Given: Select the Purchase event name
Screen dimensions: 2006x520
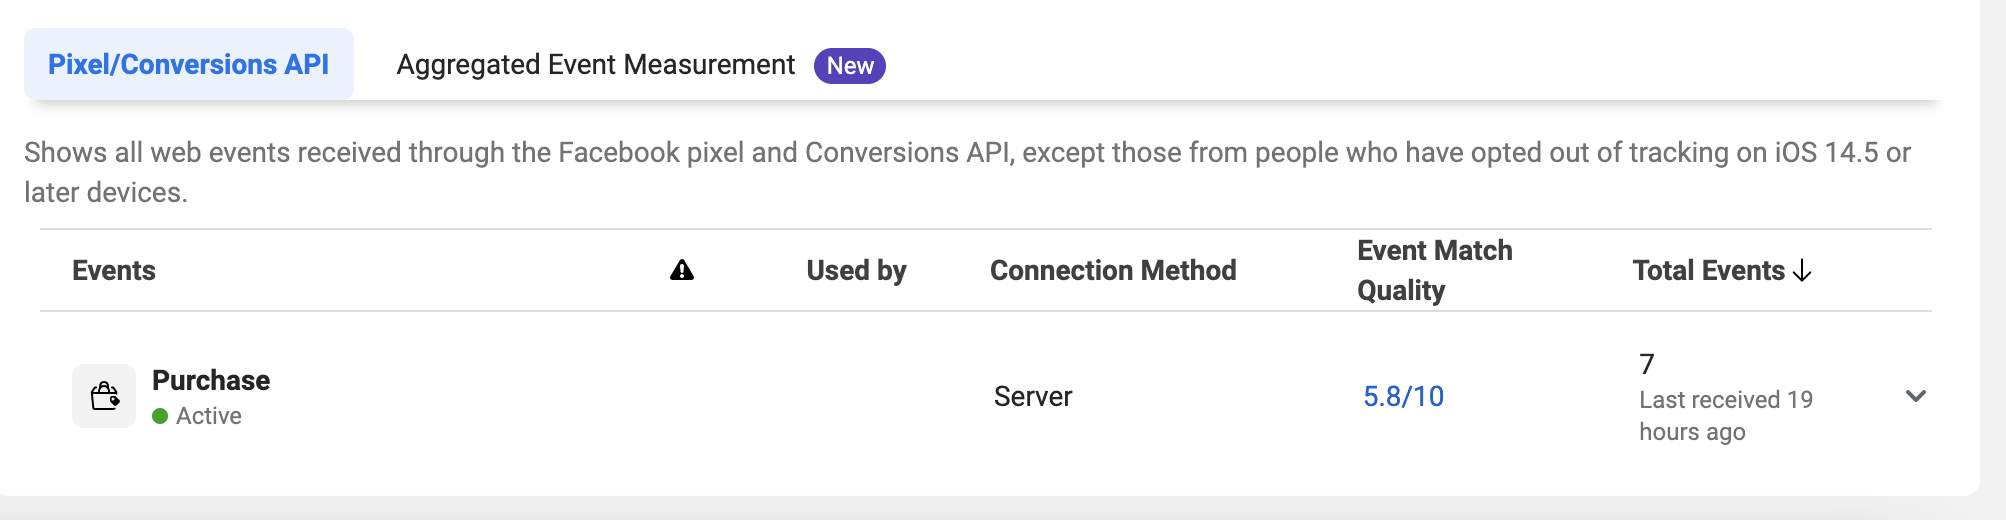Looking at the screenshot, I should pyautogui.click(x=211, y=380).
